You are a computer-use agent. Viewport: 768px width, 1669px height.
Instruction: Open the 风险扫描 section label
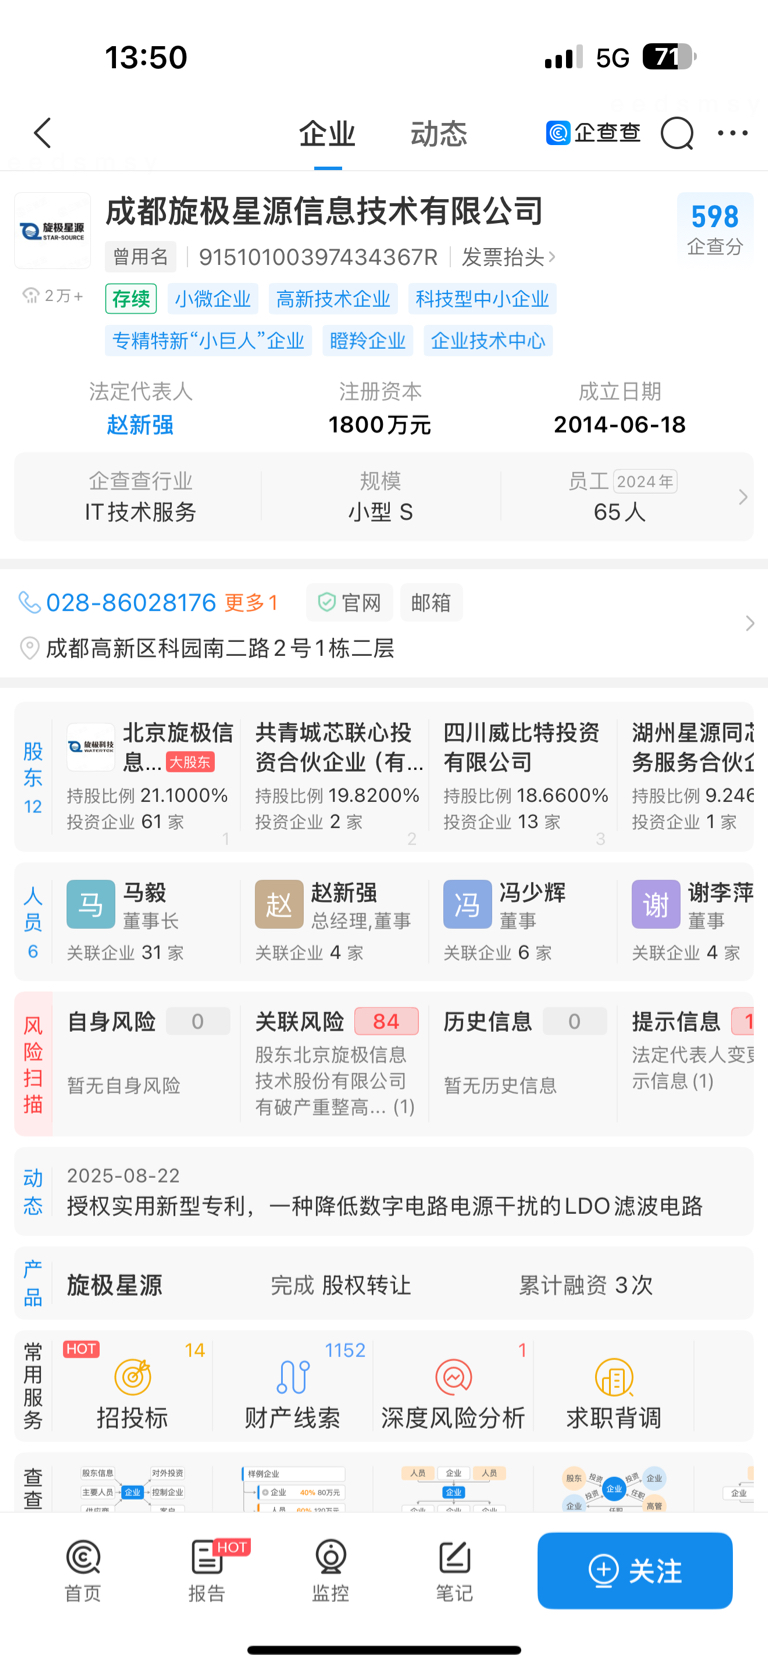click(x=33, y=1064)
